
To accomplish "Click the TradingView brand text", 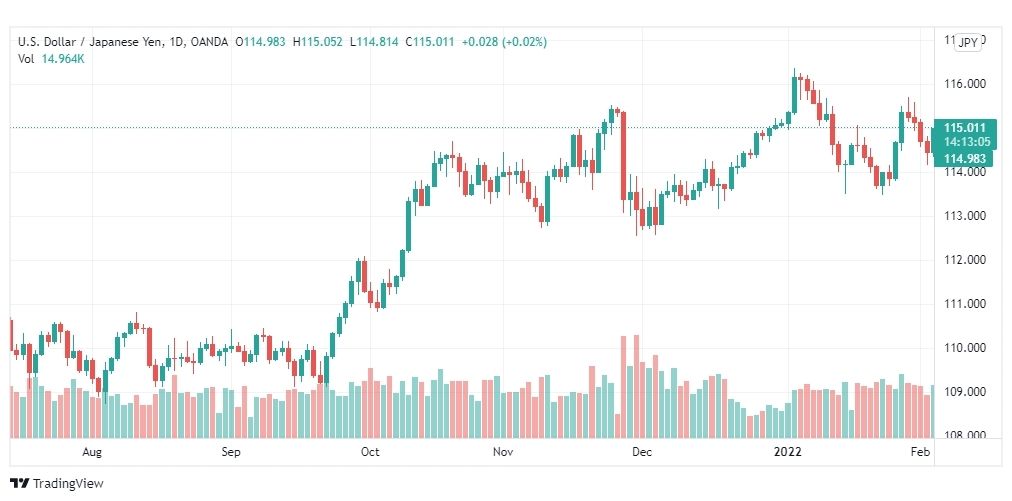I will coord(68,484).
